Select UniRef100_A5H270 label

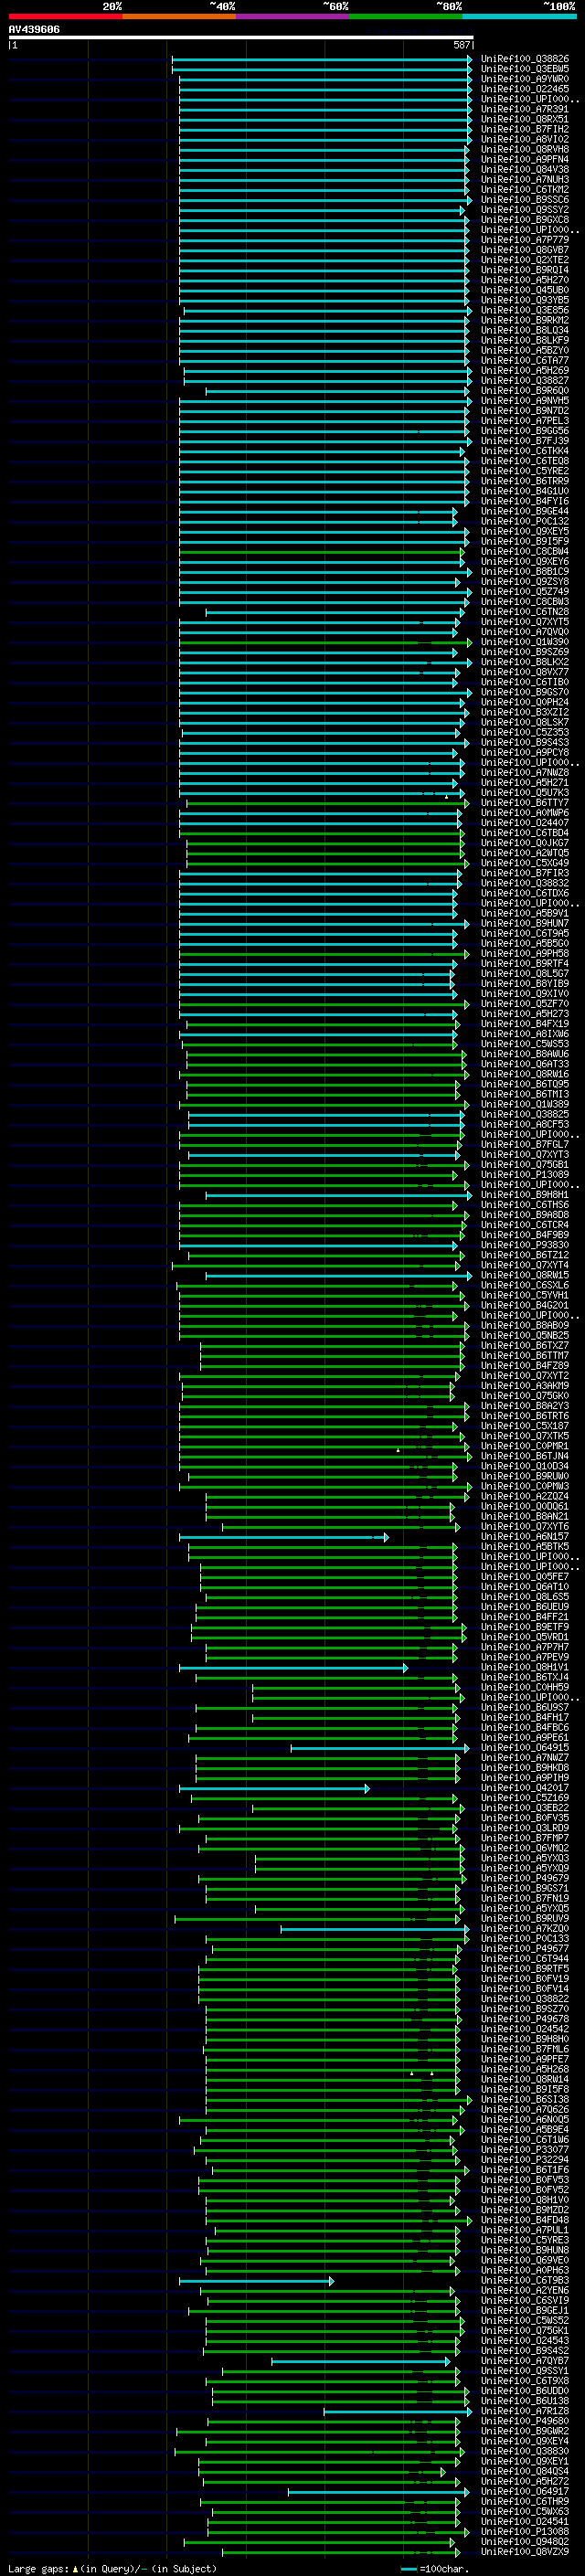[x=525, y=280]
